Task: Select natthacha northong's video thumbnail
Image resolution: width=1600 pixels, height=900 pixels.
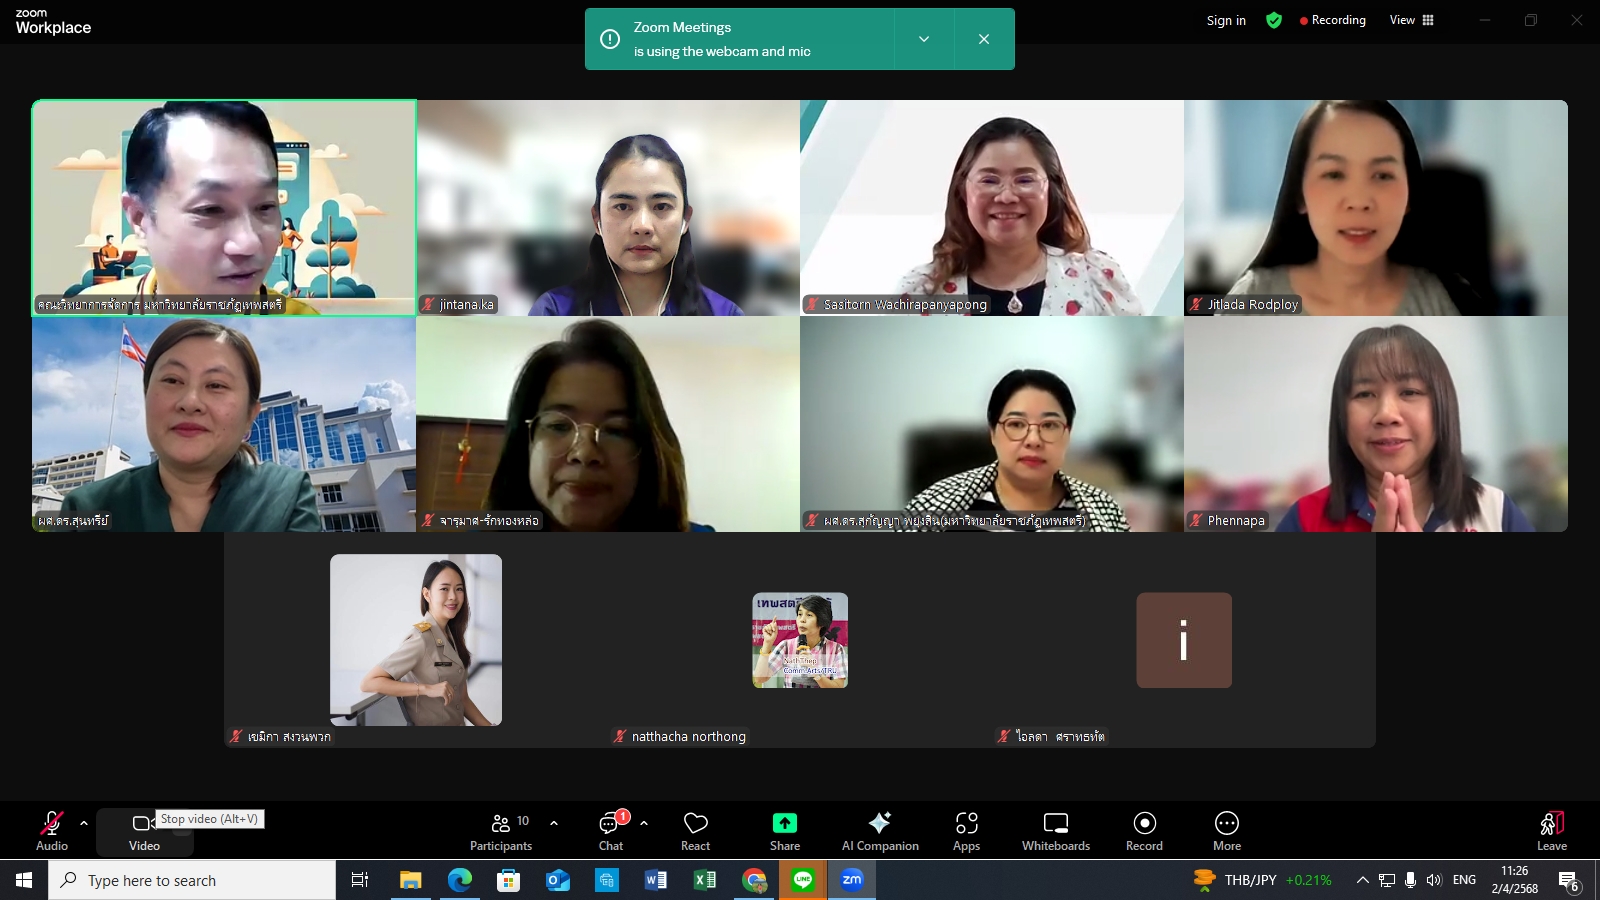Action: [800, 640]
